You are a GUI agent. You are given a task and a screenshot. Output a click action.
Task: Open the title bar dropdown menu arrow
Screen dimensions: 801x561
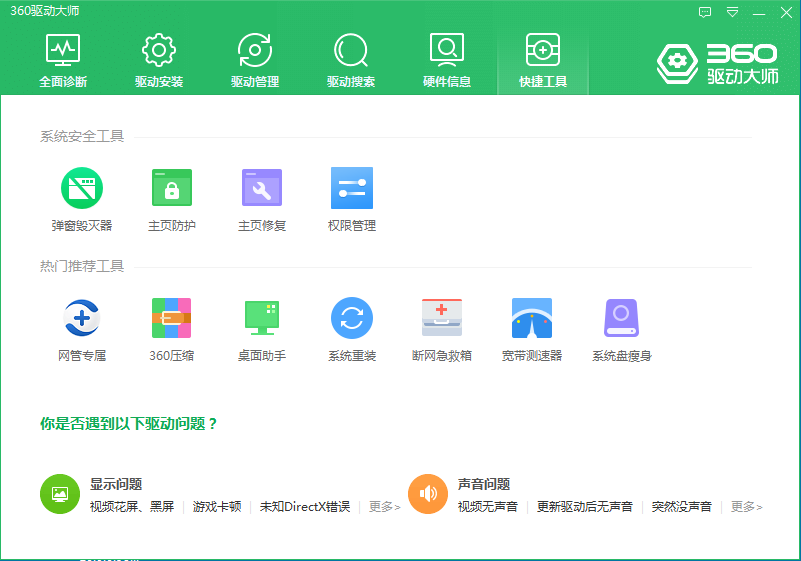[x=733, y=13]
